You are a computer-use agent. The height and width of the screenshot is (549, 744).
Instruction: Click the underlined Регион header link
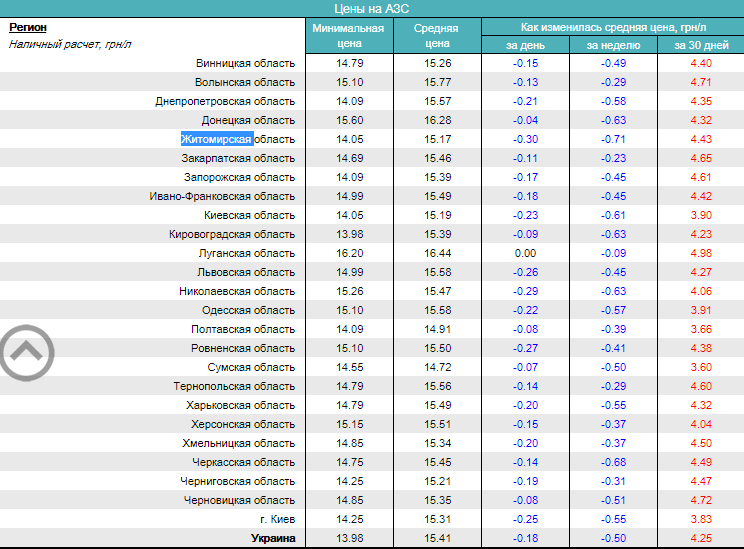[28, 28]
